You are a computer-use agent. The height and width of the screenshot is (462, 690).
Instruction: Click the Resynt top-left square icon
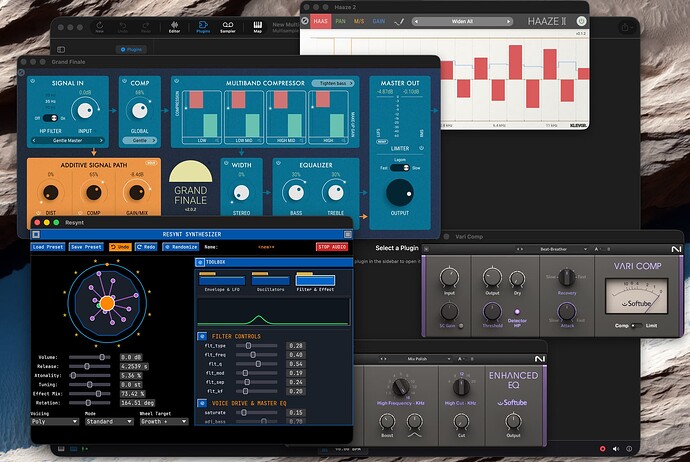pyautogui.click(x=36, y=235)
